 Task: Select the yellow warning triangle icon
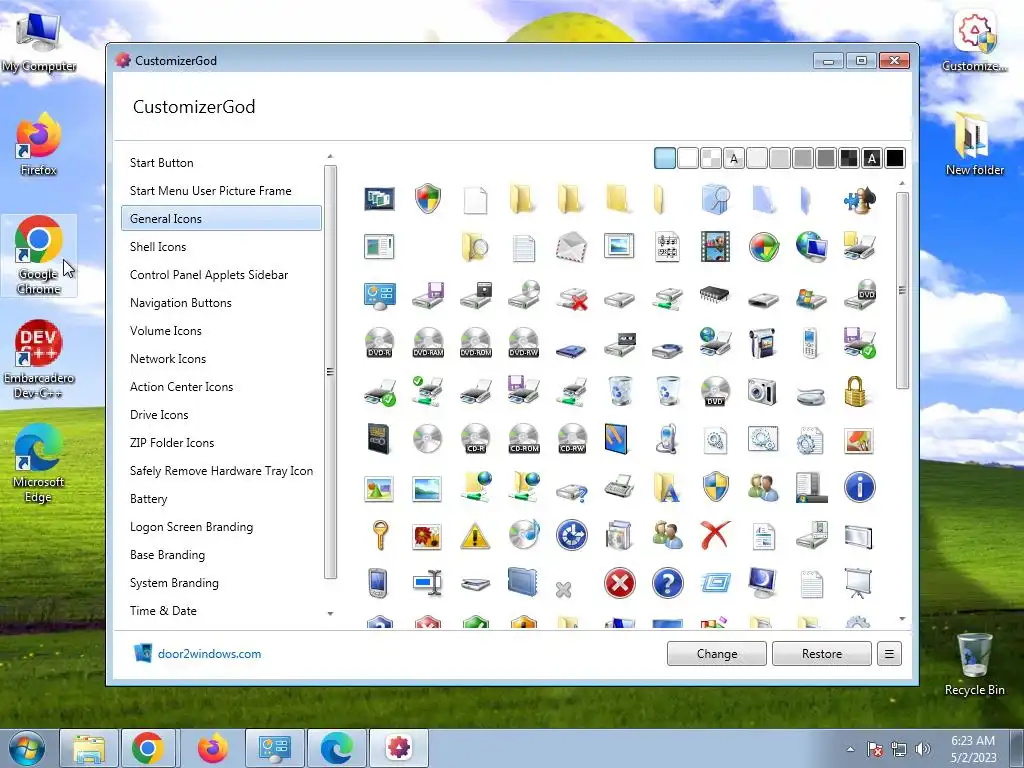[x=475, y=536]
